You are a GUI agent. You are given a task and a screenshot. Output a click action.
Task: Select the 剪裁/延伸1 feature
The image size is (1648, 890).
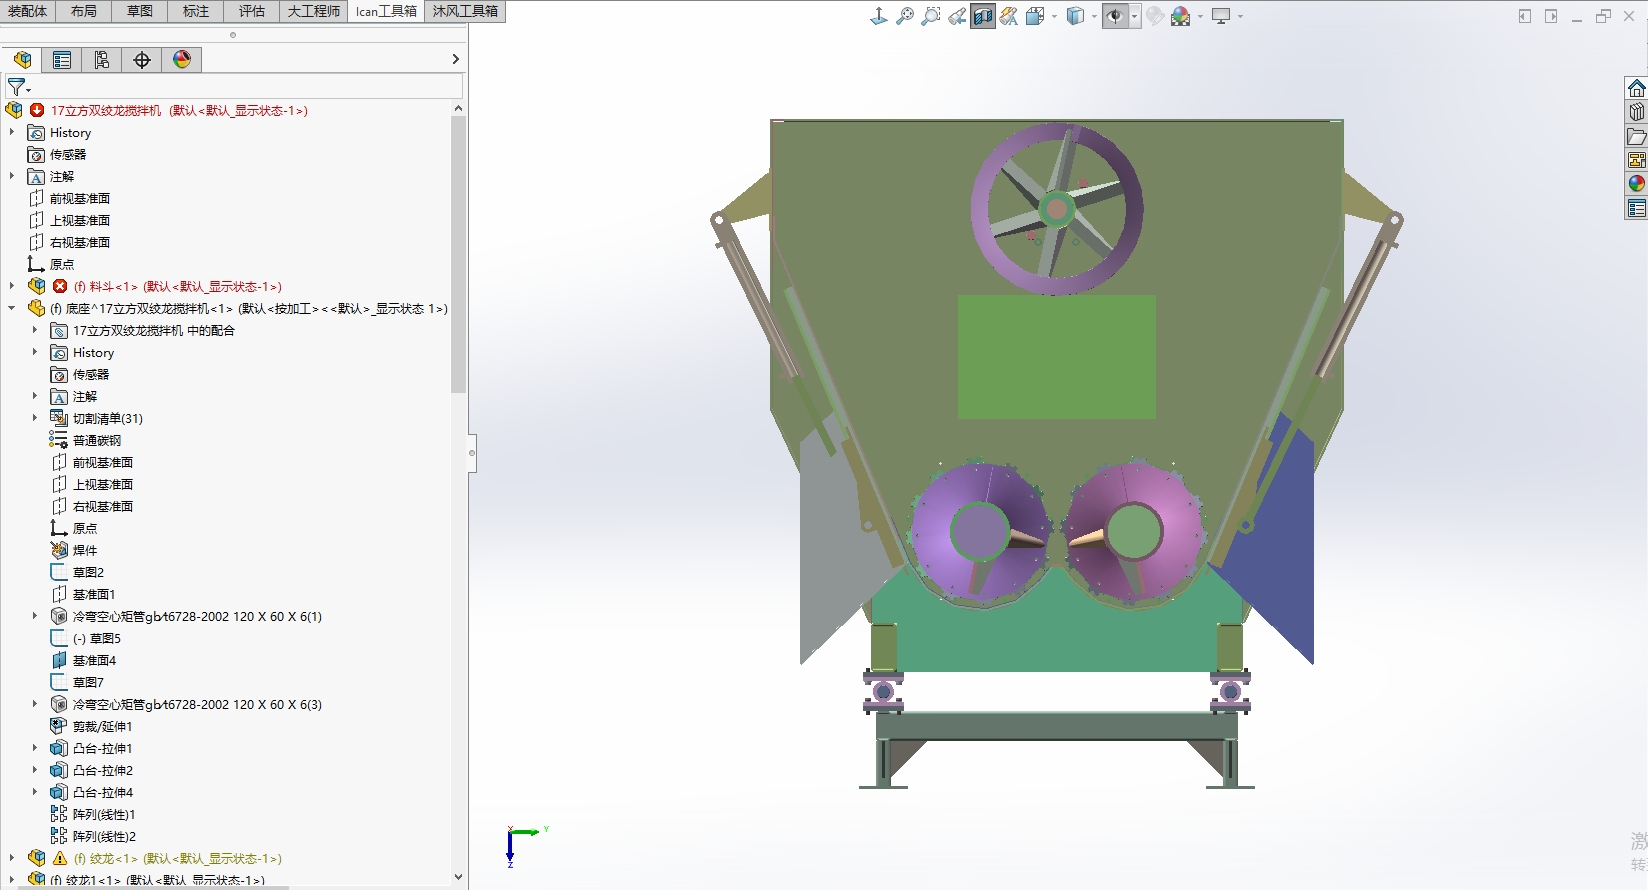(x=102, y=726)
